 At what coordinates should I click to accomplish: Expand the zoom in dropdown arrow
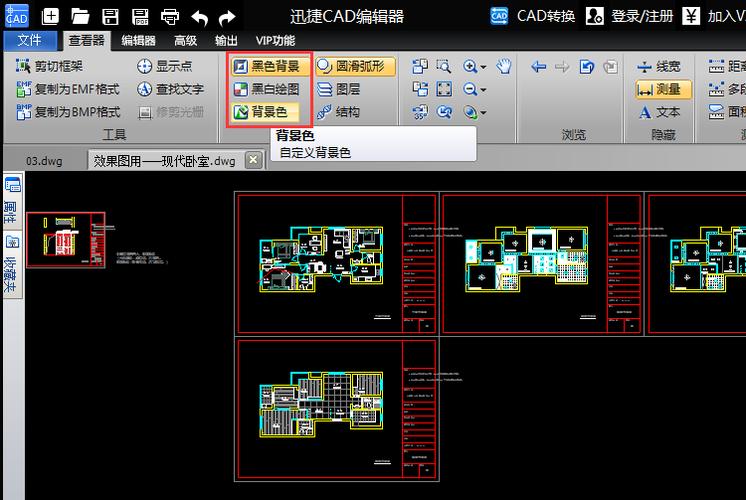(483, 67)
